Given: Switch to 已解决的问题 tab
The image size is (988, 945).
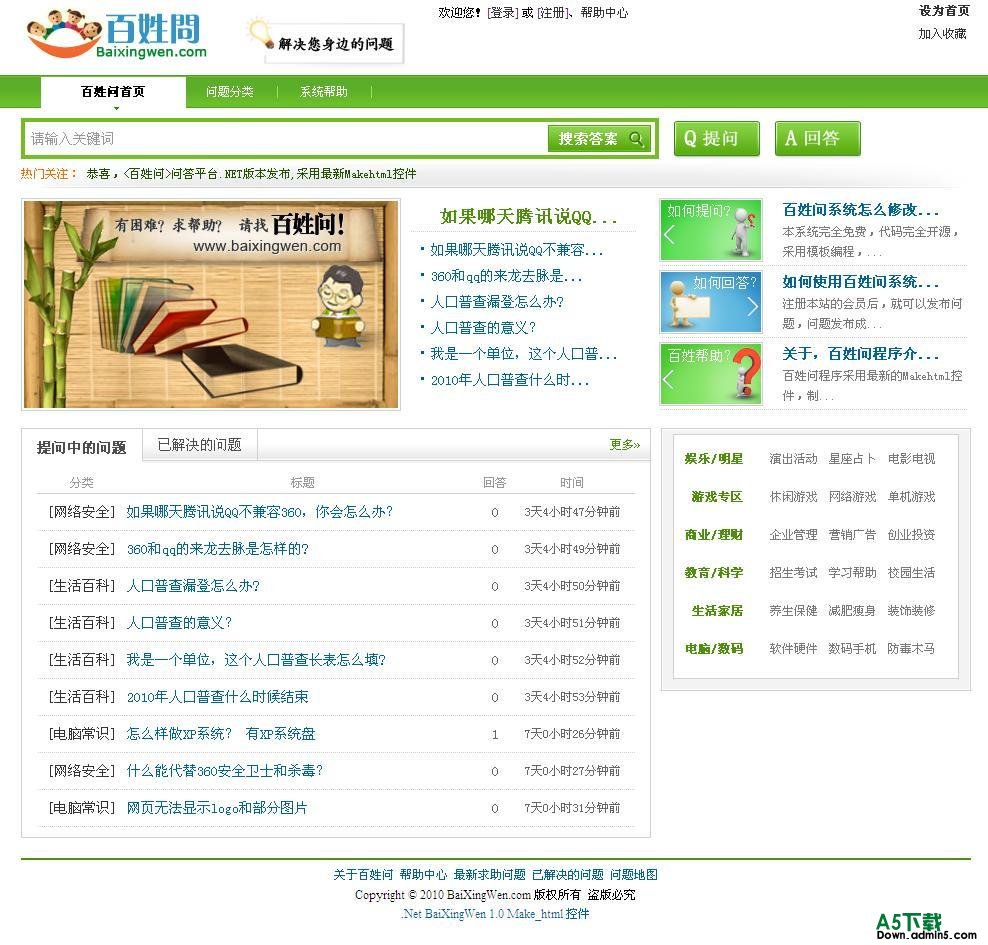Looking at the screenshot, I should [200, 445].
